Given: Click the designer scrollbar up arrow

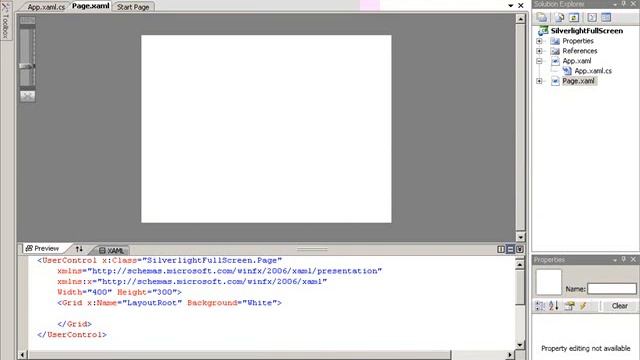Looking at the screenshot, I should click(520, 19).
